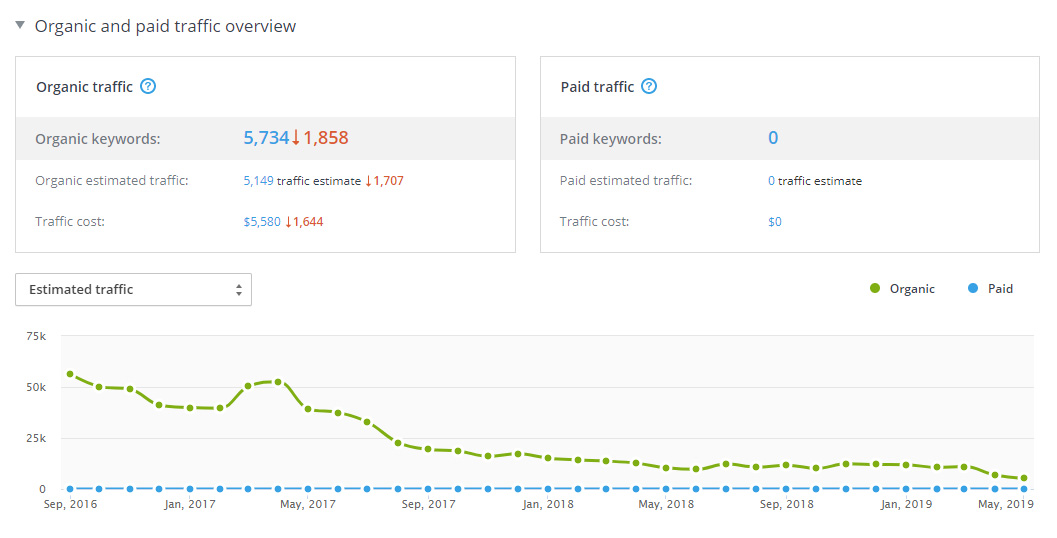
Task: Select the Jan, 2018 organic data point
Action: coord(547,458)
